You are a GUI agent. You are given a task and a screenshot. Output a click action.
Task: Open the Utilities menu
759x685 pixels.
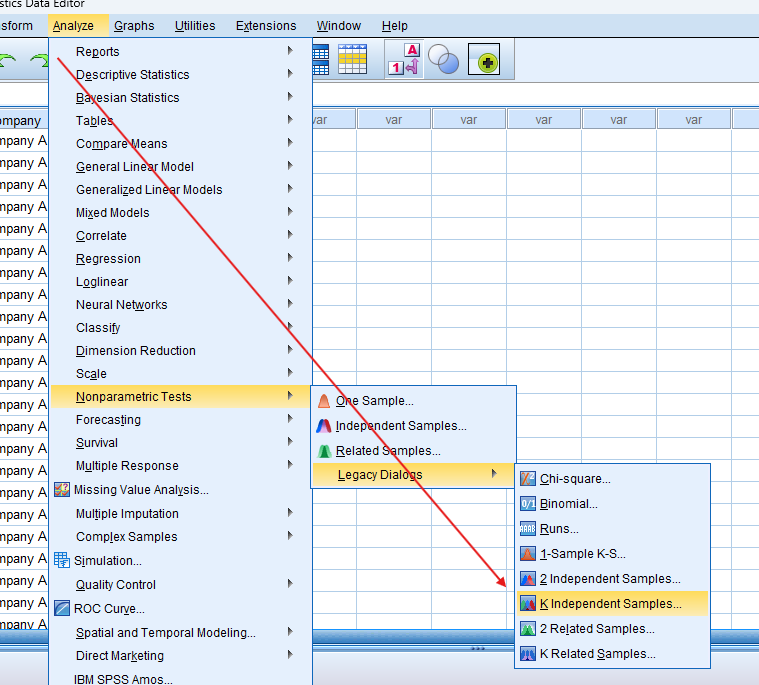point(194,25)
